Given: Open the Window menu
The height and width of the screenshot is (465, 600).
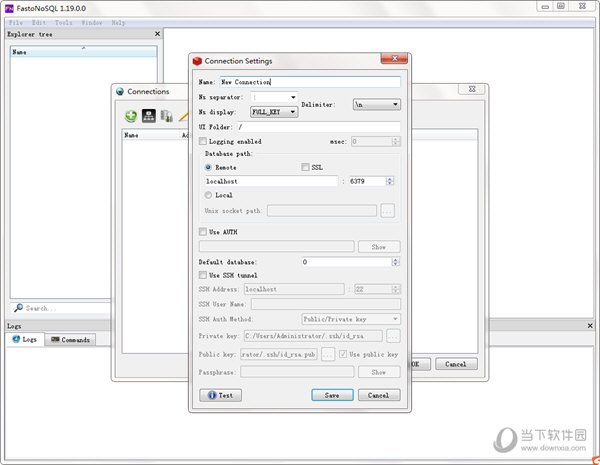Looking at the screenshot, I should point(92,23).
